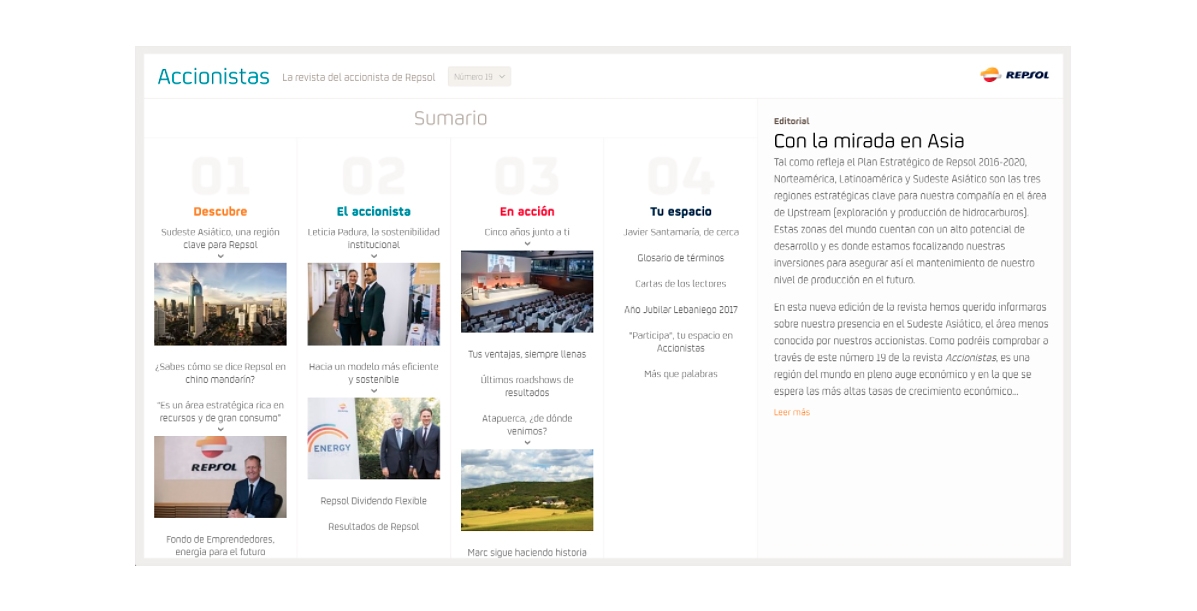
Task: Open Año Jubilar Lebaniego 2017 article
Action: click(680, 309)
